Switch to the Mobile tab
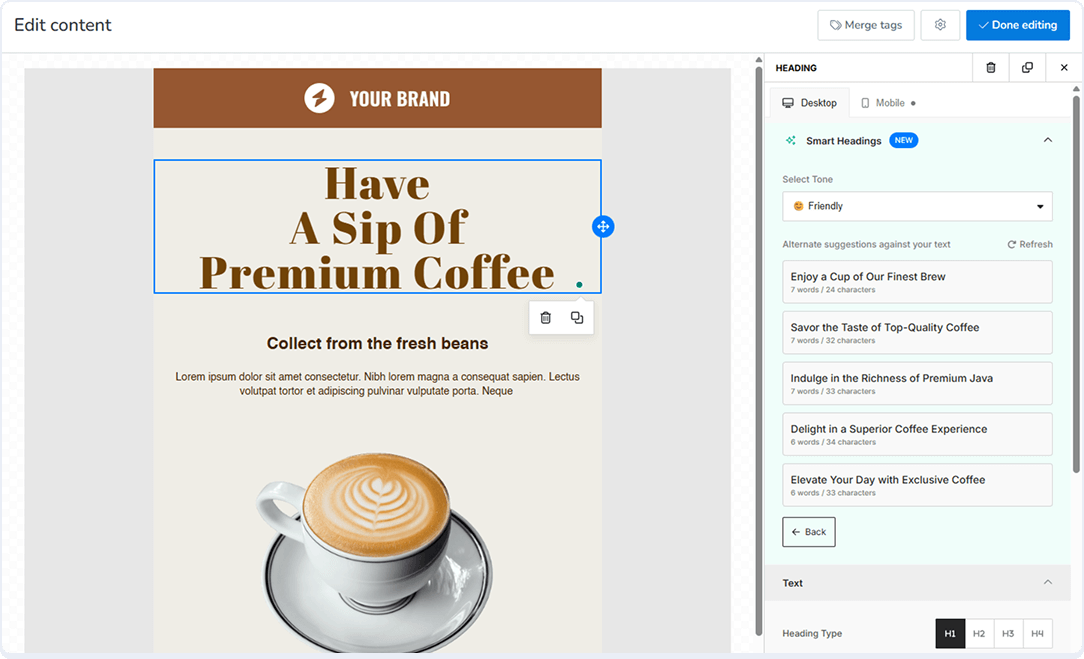The height and width of the screenshot is (659, 1084). (888, 103)
